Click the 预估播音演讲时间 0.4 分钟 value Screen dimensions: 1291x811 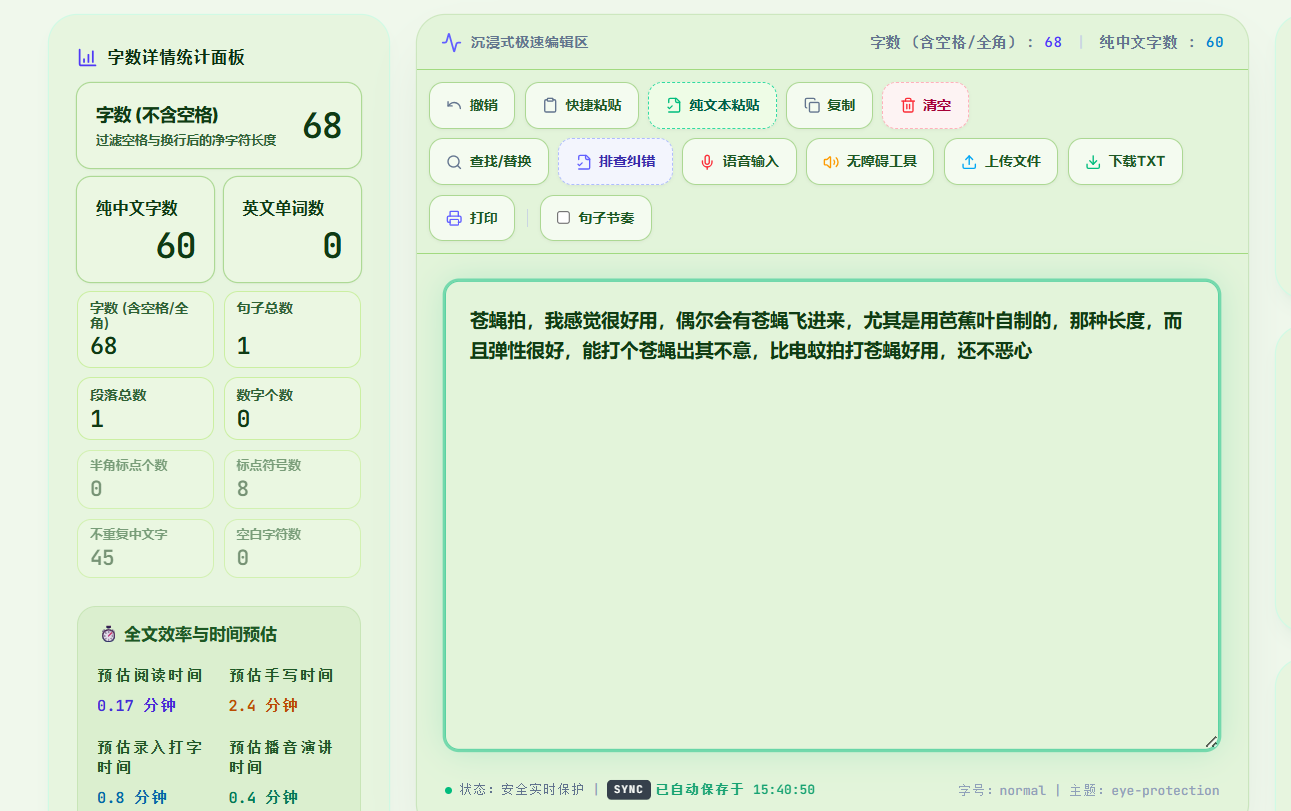(x=263, y=797)
